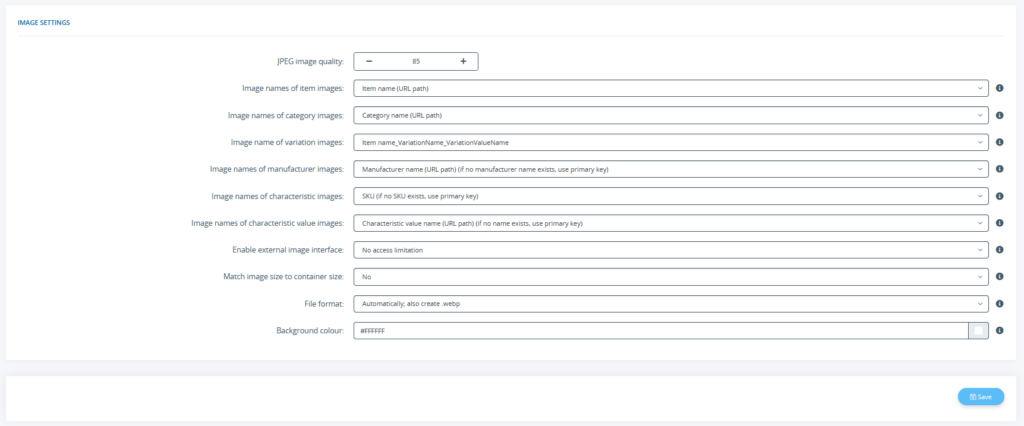1024x426 pixels.
Task: Click the IMAGE SETTINGS section heading
Action: 44,22
